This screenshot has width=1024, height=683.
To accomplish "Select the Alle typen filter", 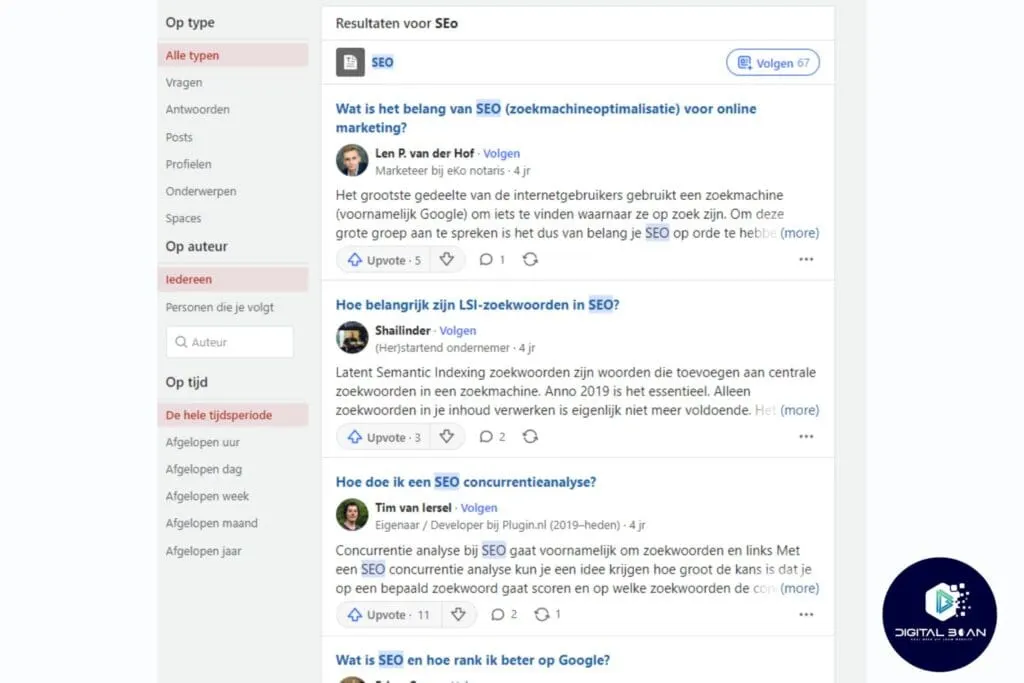I will (x=232, y=56).
